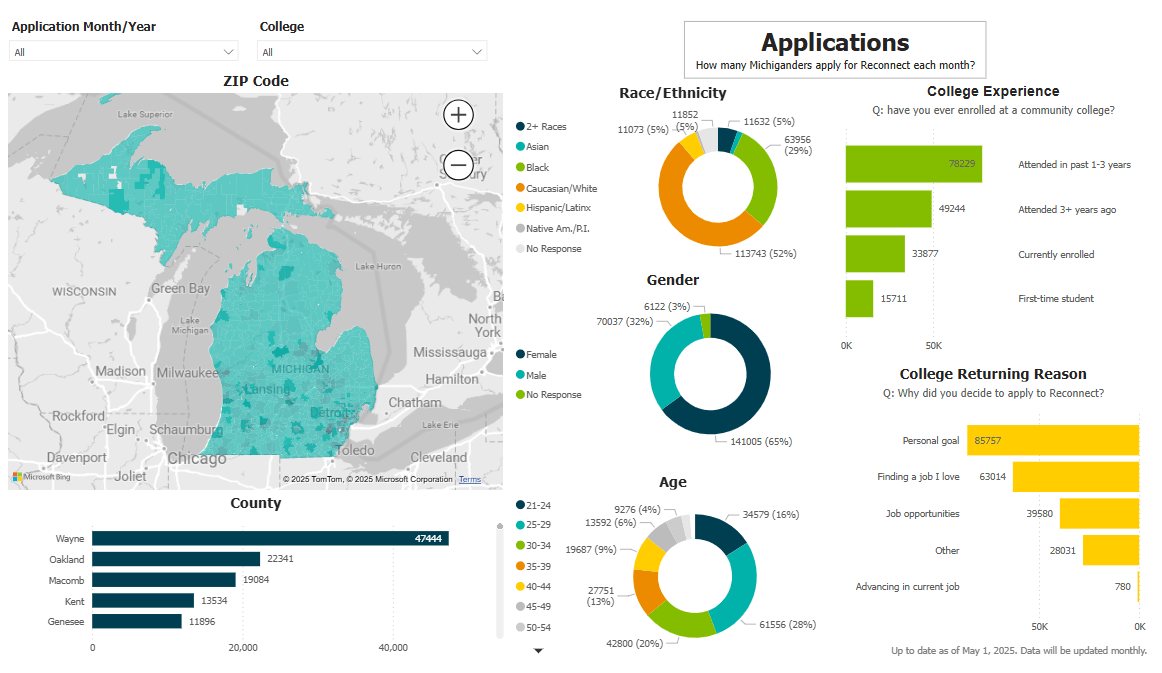The height and width of the screenshot is (673, 1162).
Task: Select the Native Am./P.I. legend item
Action: (x=553, y=228)
